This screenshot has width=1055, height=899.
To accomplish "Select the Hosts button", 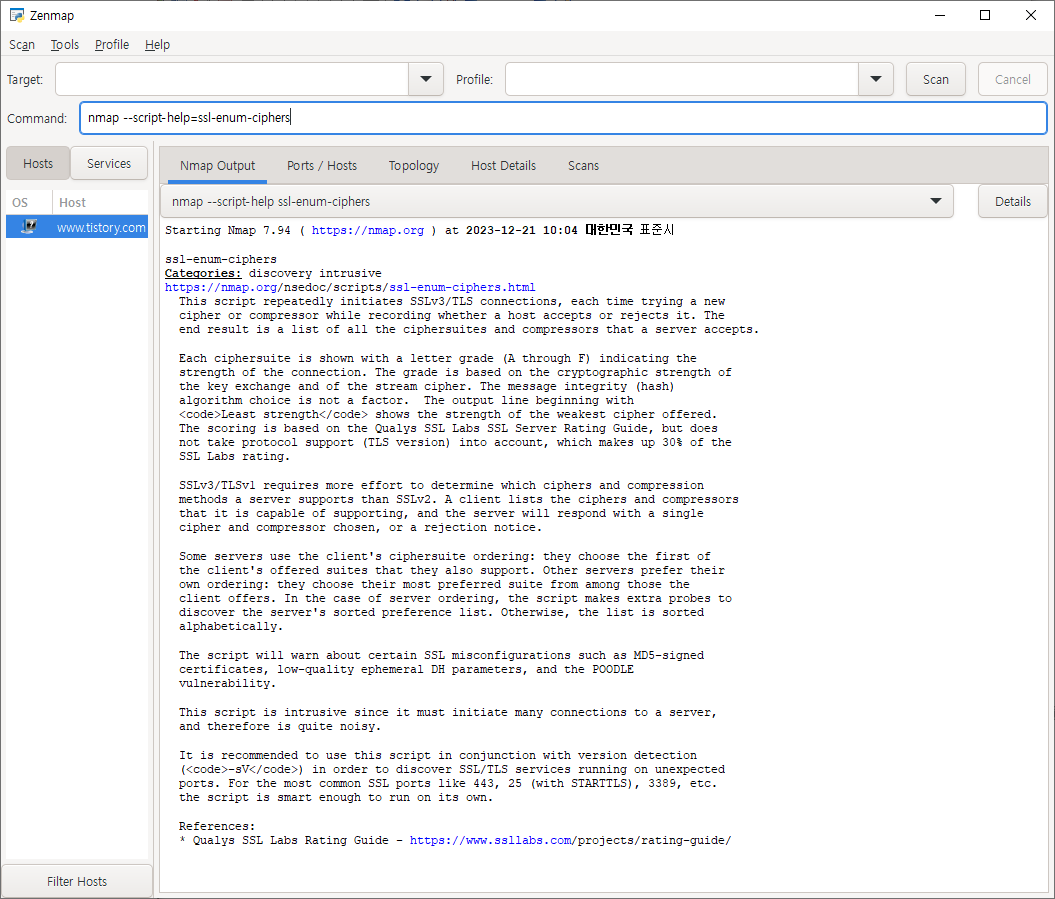I will pyautogui.click(x=38, y=164).
